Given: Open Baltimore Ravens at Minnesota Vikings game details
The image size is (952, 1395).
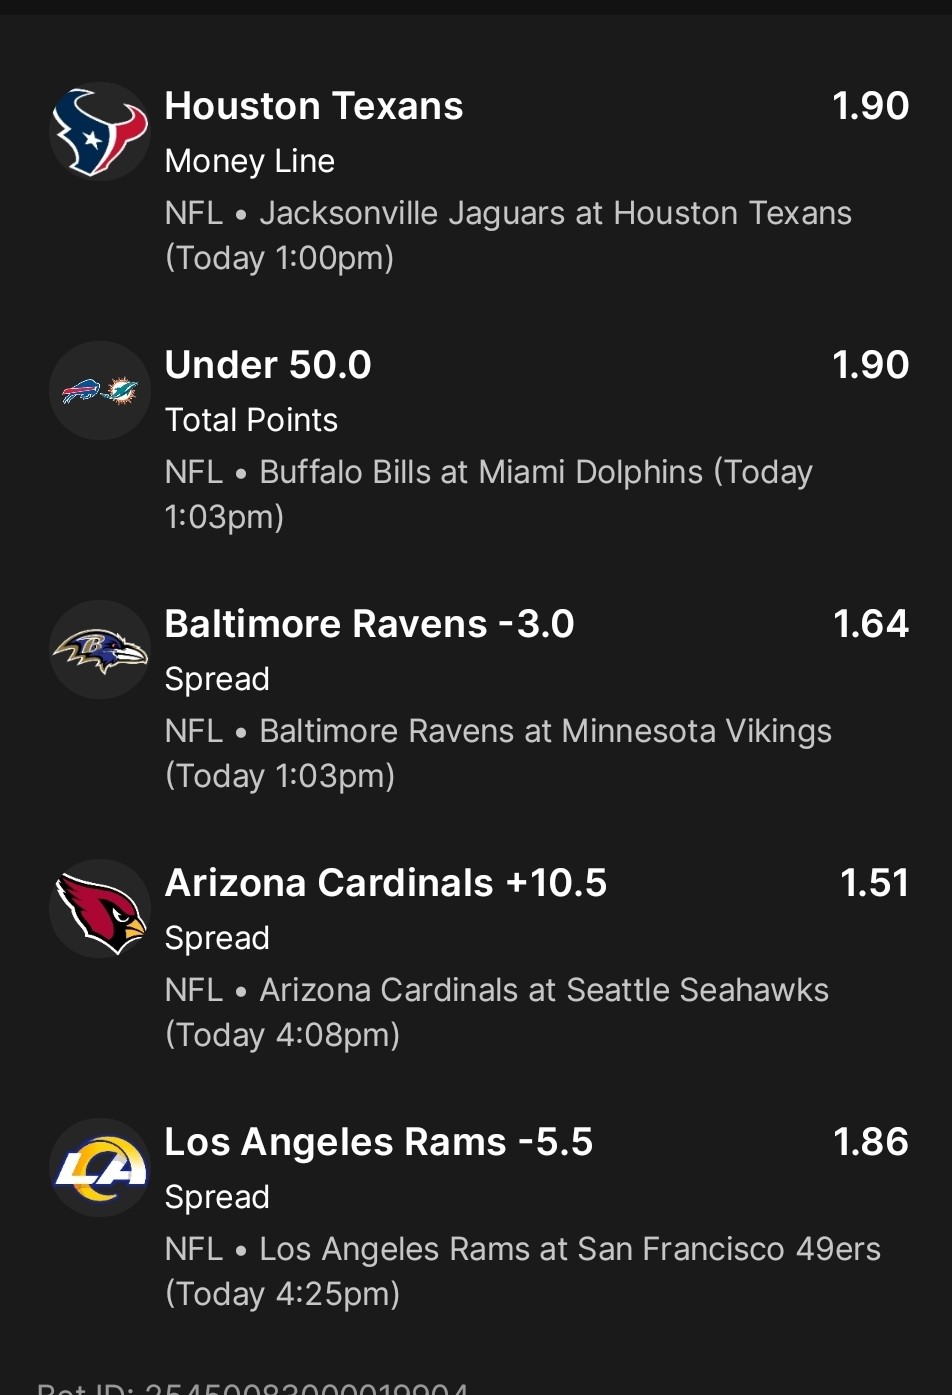Looking at the screenshot, I should pyautogui.click(x=498, y=753).
